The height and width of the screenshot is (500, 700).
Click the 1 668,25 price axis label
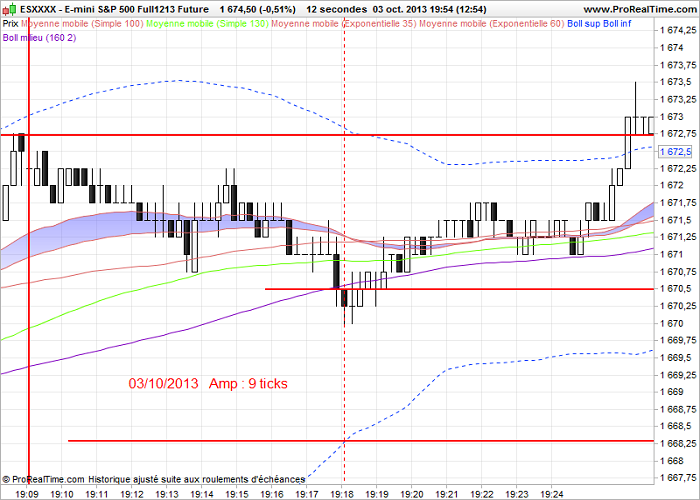[x=678, y=444]
